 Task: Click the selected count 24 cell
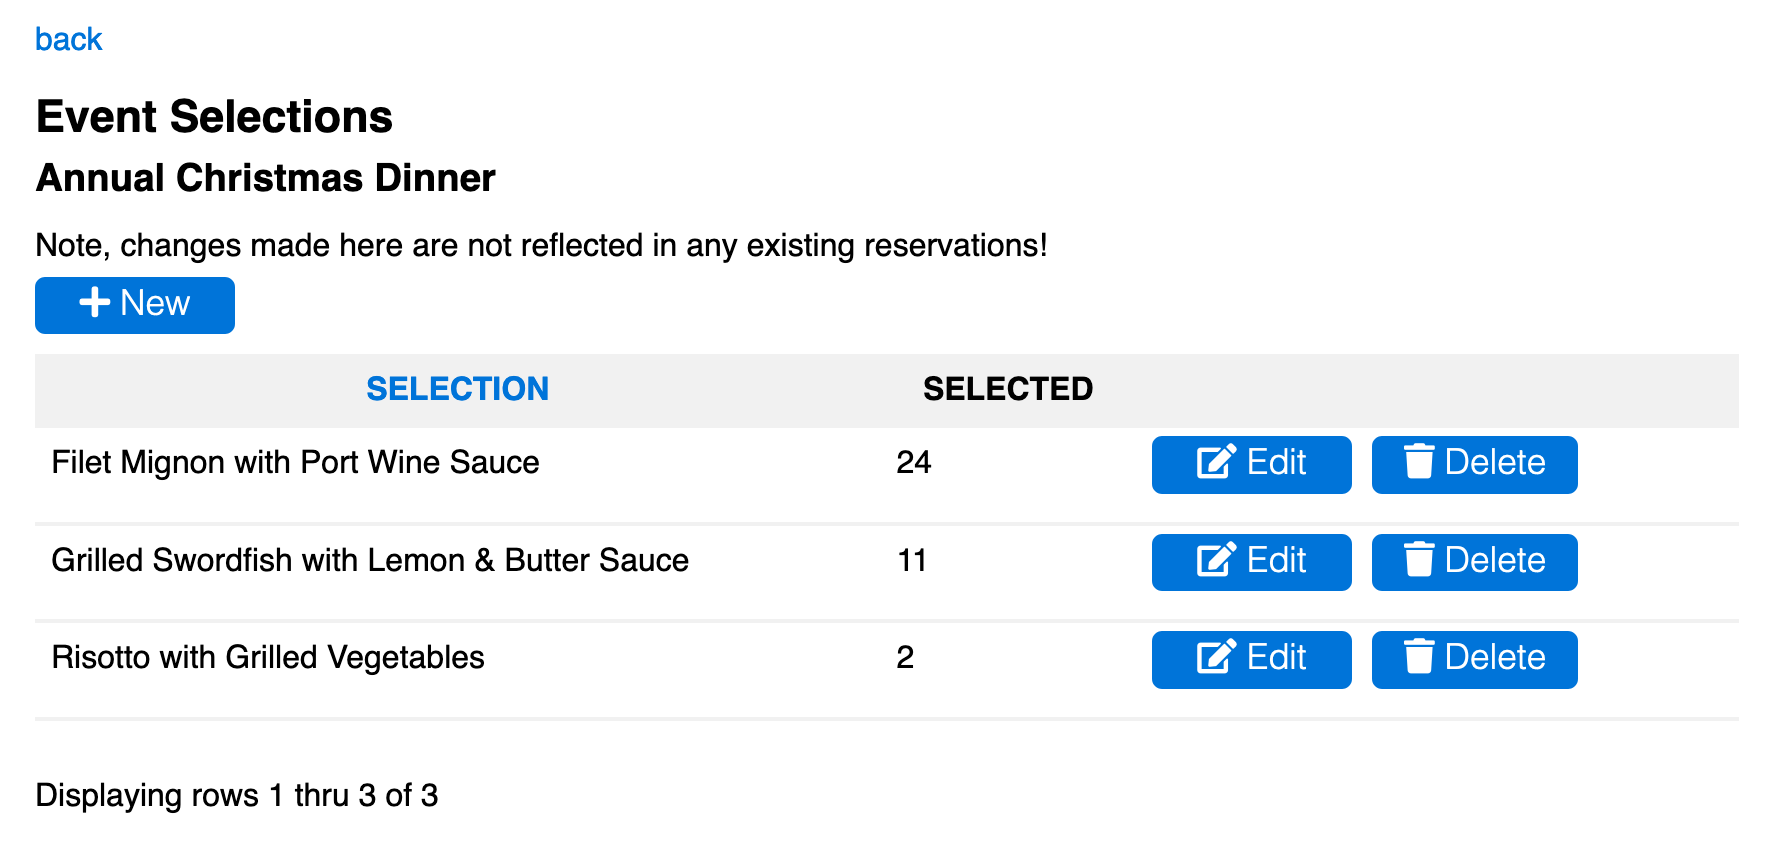click(914, 462)
